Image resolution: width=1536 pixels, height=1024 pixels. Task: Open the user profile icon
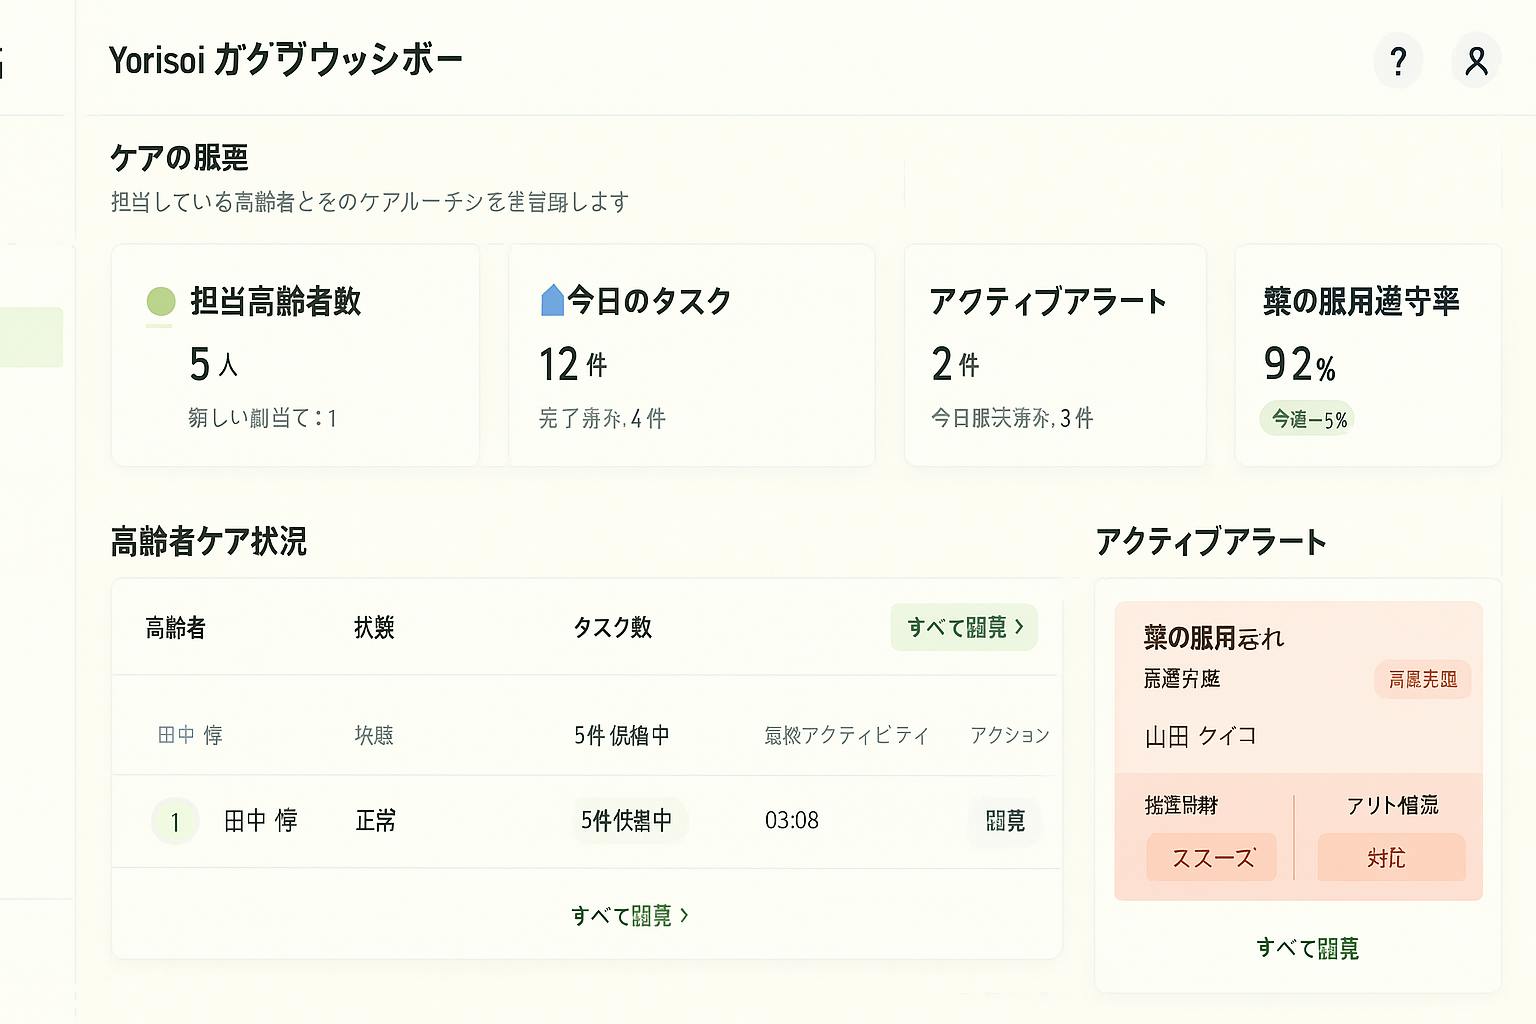[1476, 61]
